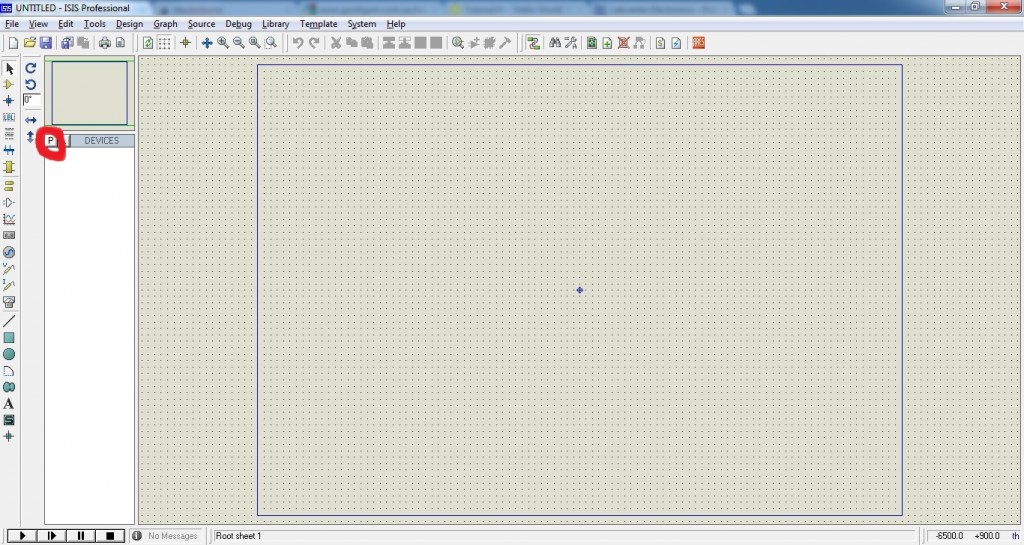Click the overview window thumbnail
1024x545 pixels.
[x=90, y=93]
